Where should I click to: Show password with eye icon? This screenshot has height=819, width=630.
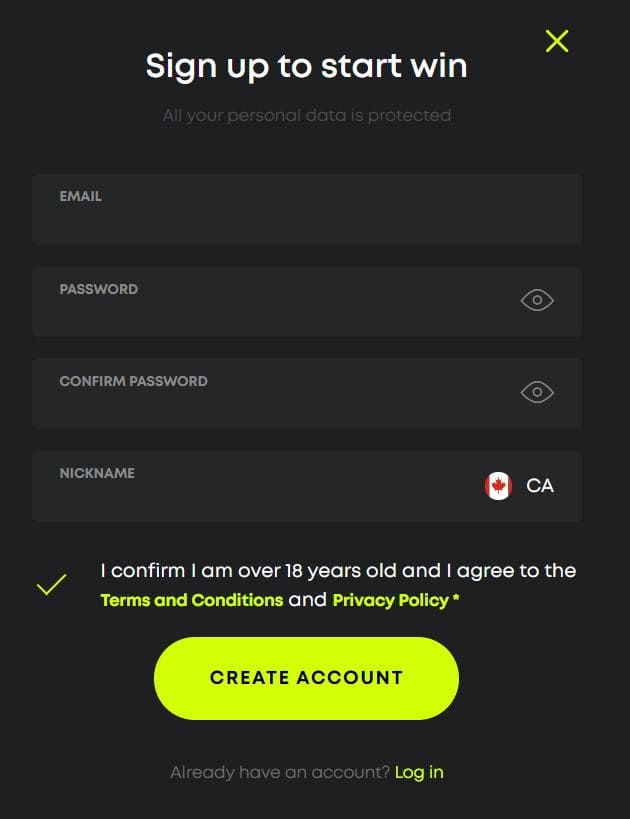tap(537, 300)
